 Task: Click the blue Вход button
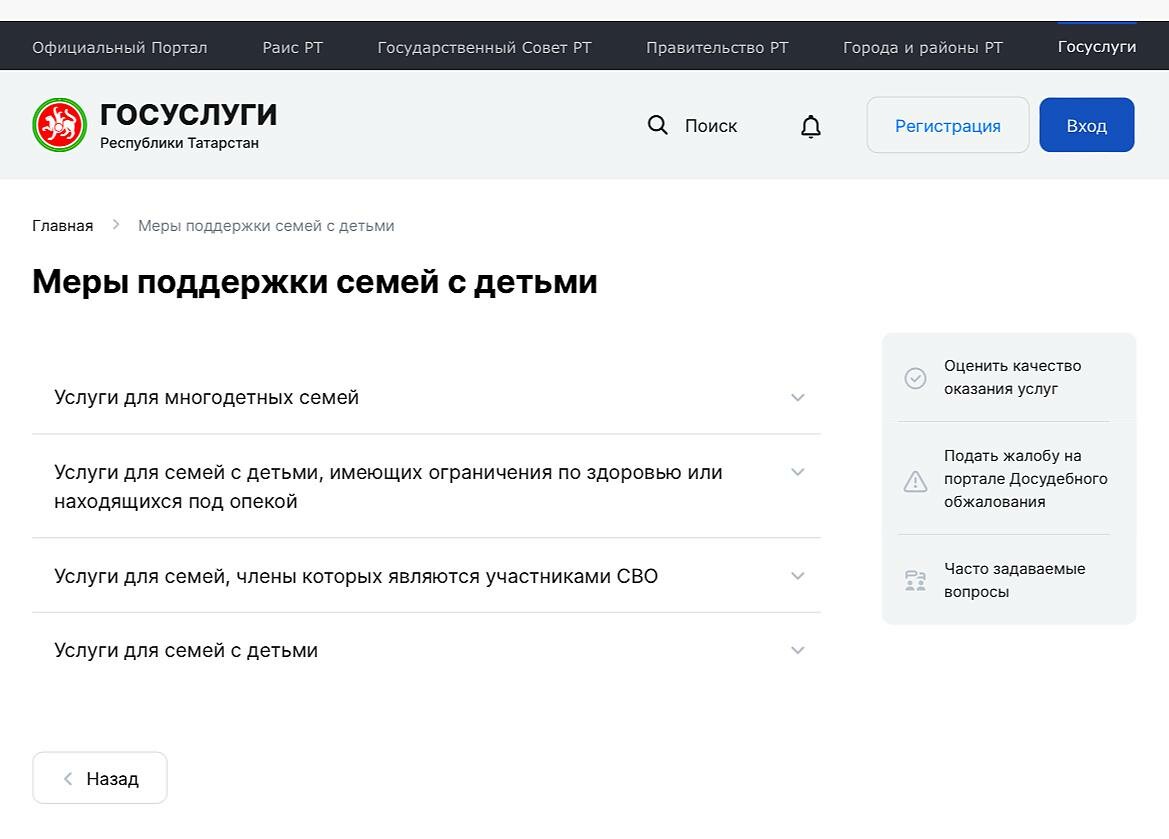coord(1086,125)
